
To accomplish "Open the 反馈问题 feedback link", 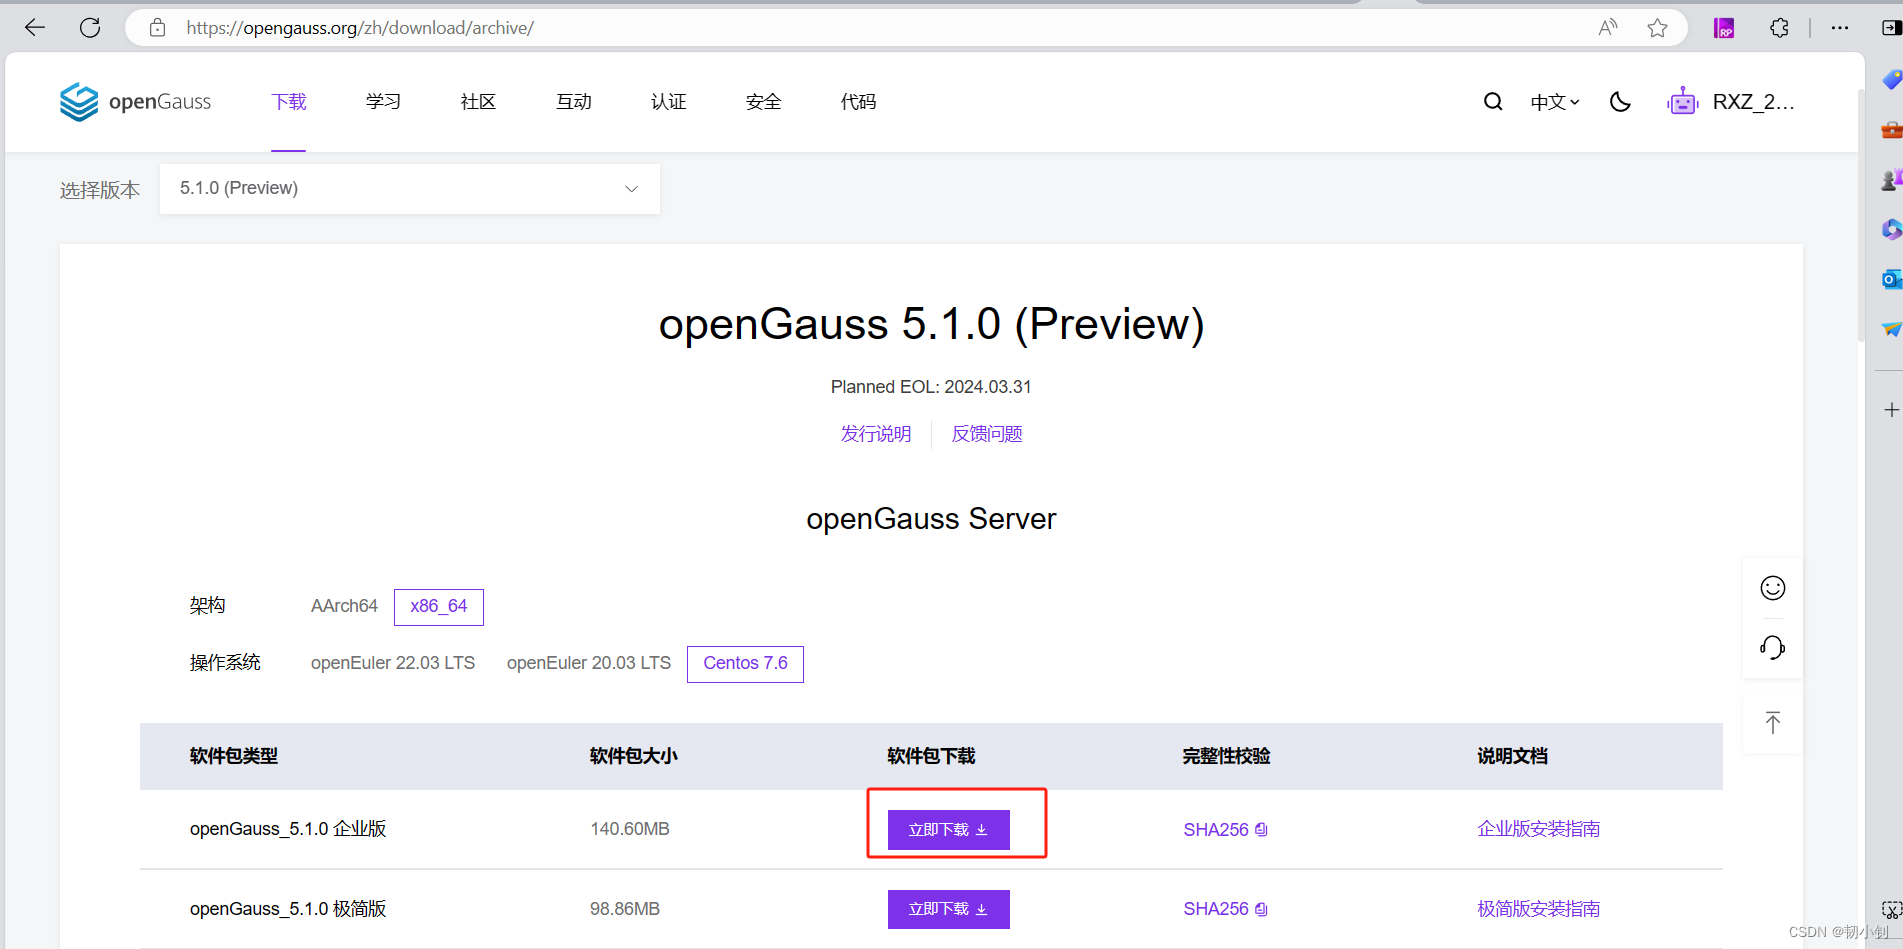I will click(987, 434).
